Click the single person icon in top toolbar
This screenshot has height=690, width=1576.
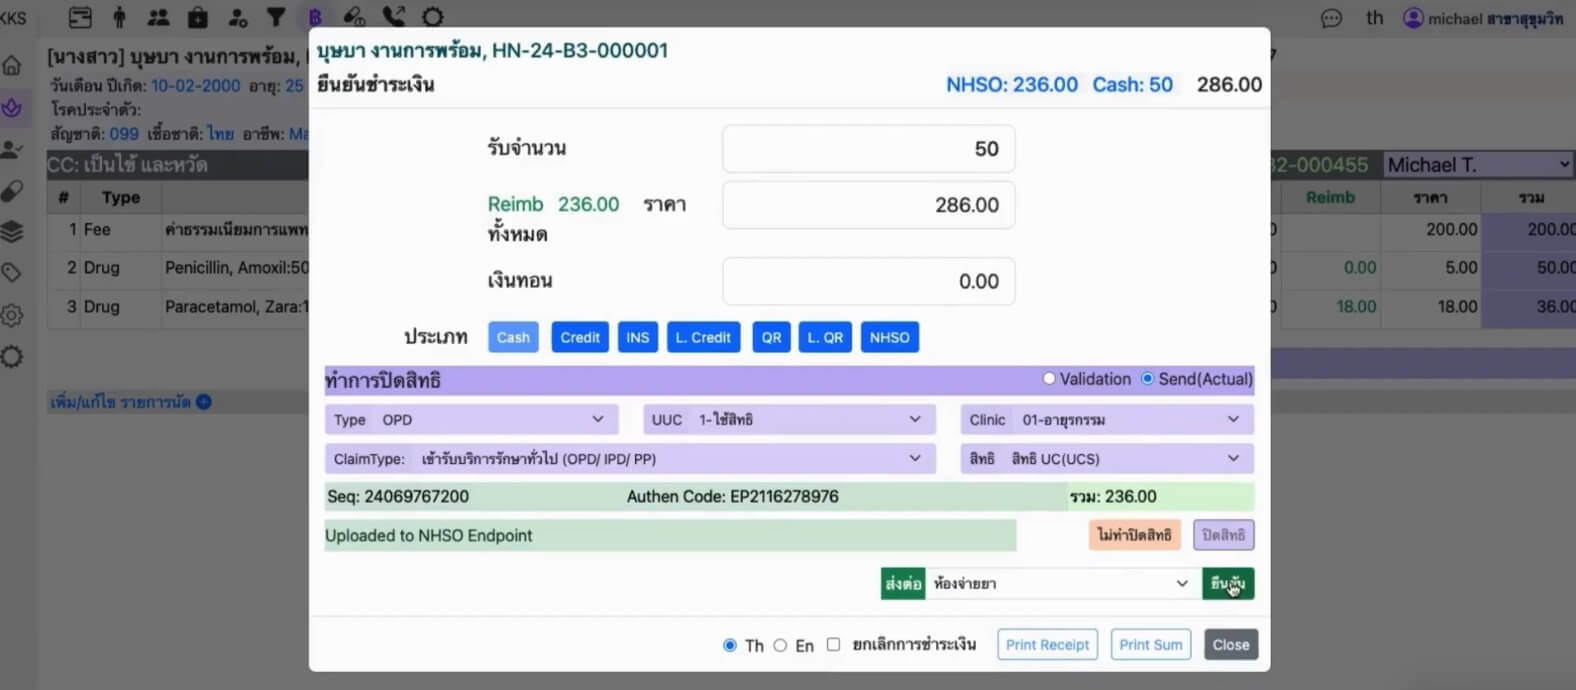point(119,17)
